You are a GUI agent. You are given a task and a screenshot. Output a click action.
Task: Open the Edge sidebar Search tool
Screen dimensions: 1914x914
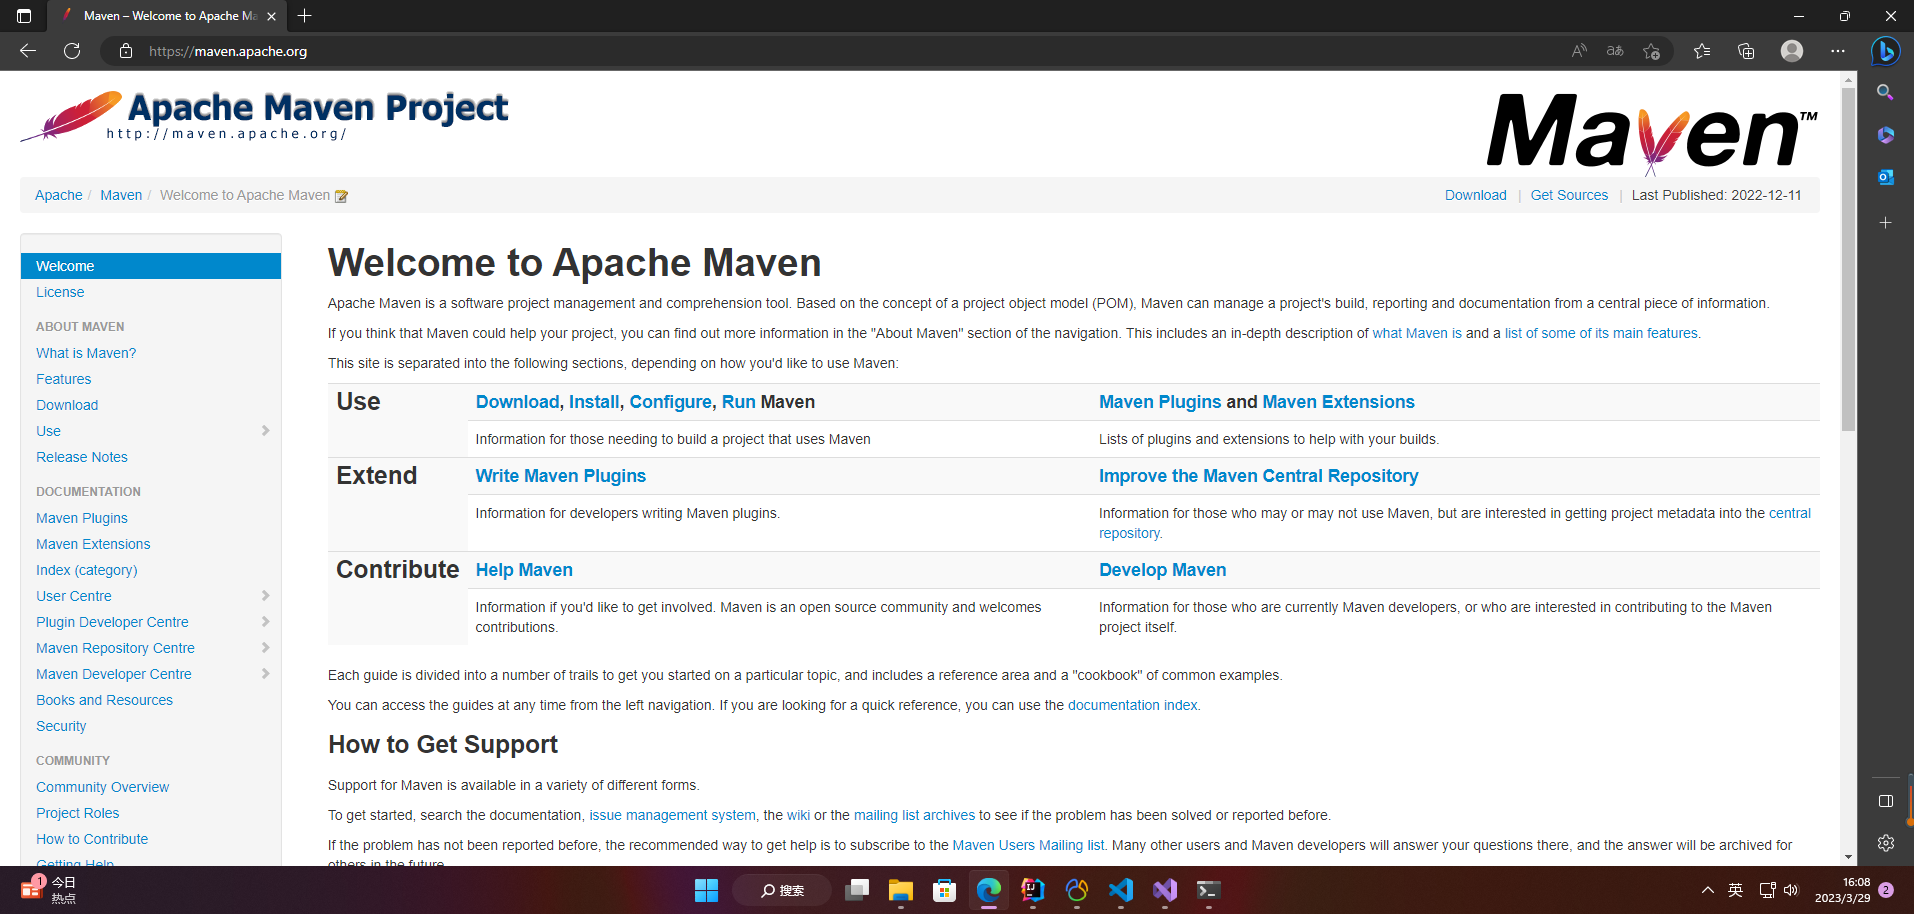pos(1886,92)
